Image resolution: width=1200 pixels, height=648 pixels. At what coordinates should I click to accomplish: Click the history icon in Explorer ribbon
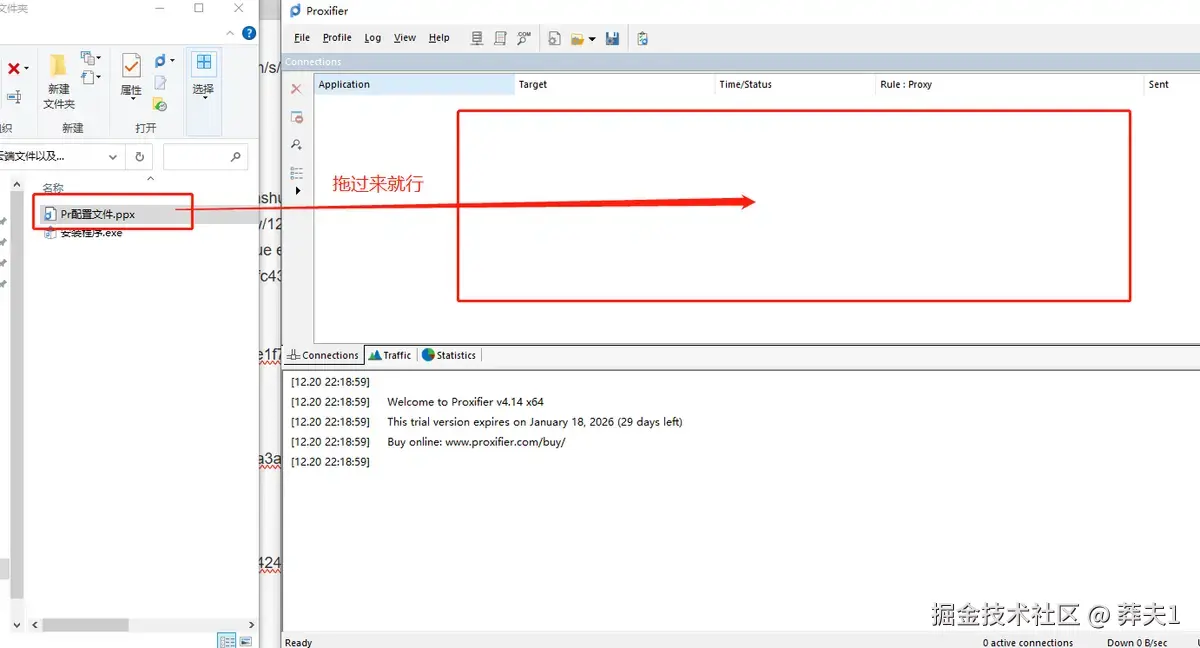pyautogui.click(x=160, y=104)
